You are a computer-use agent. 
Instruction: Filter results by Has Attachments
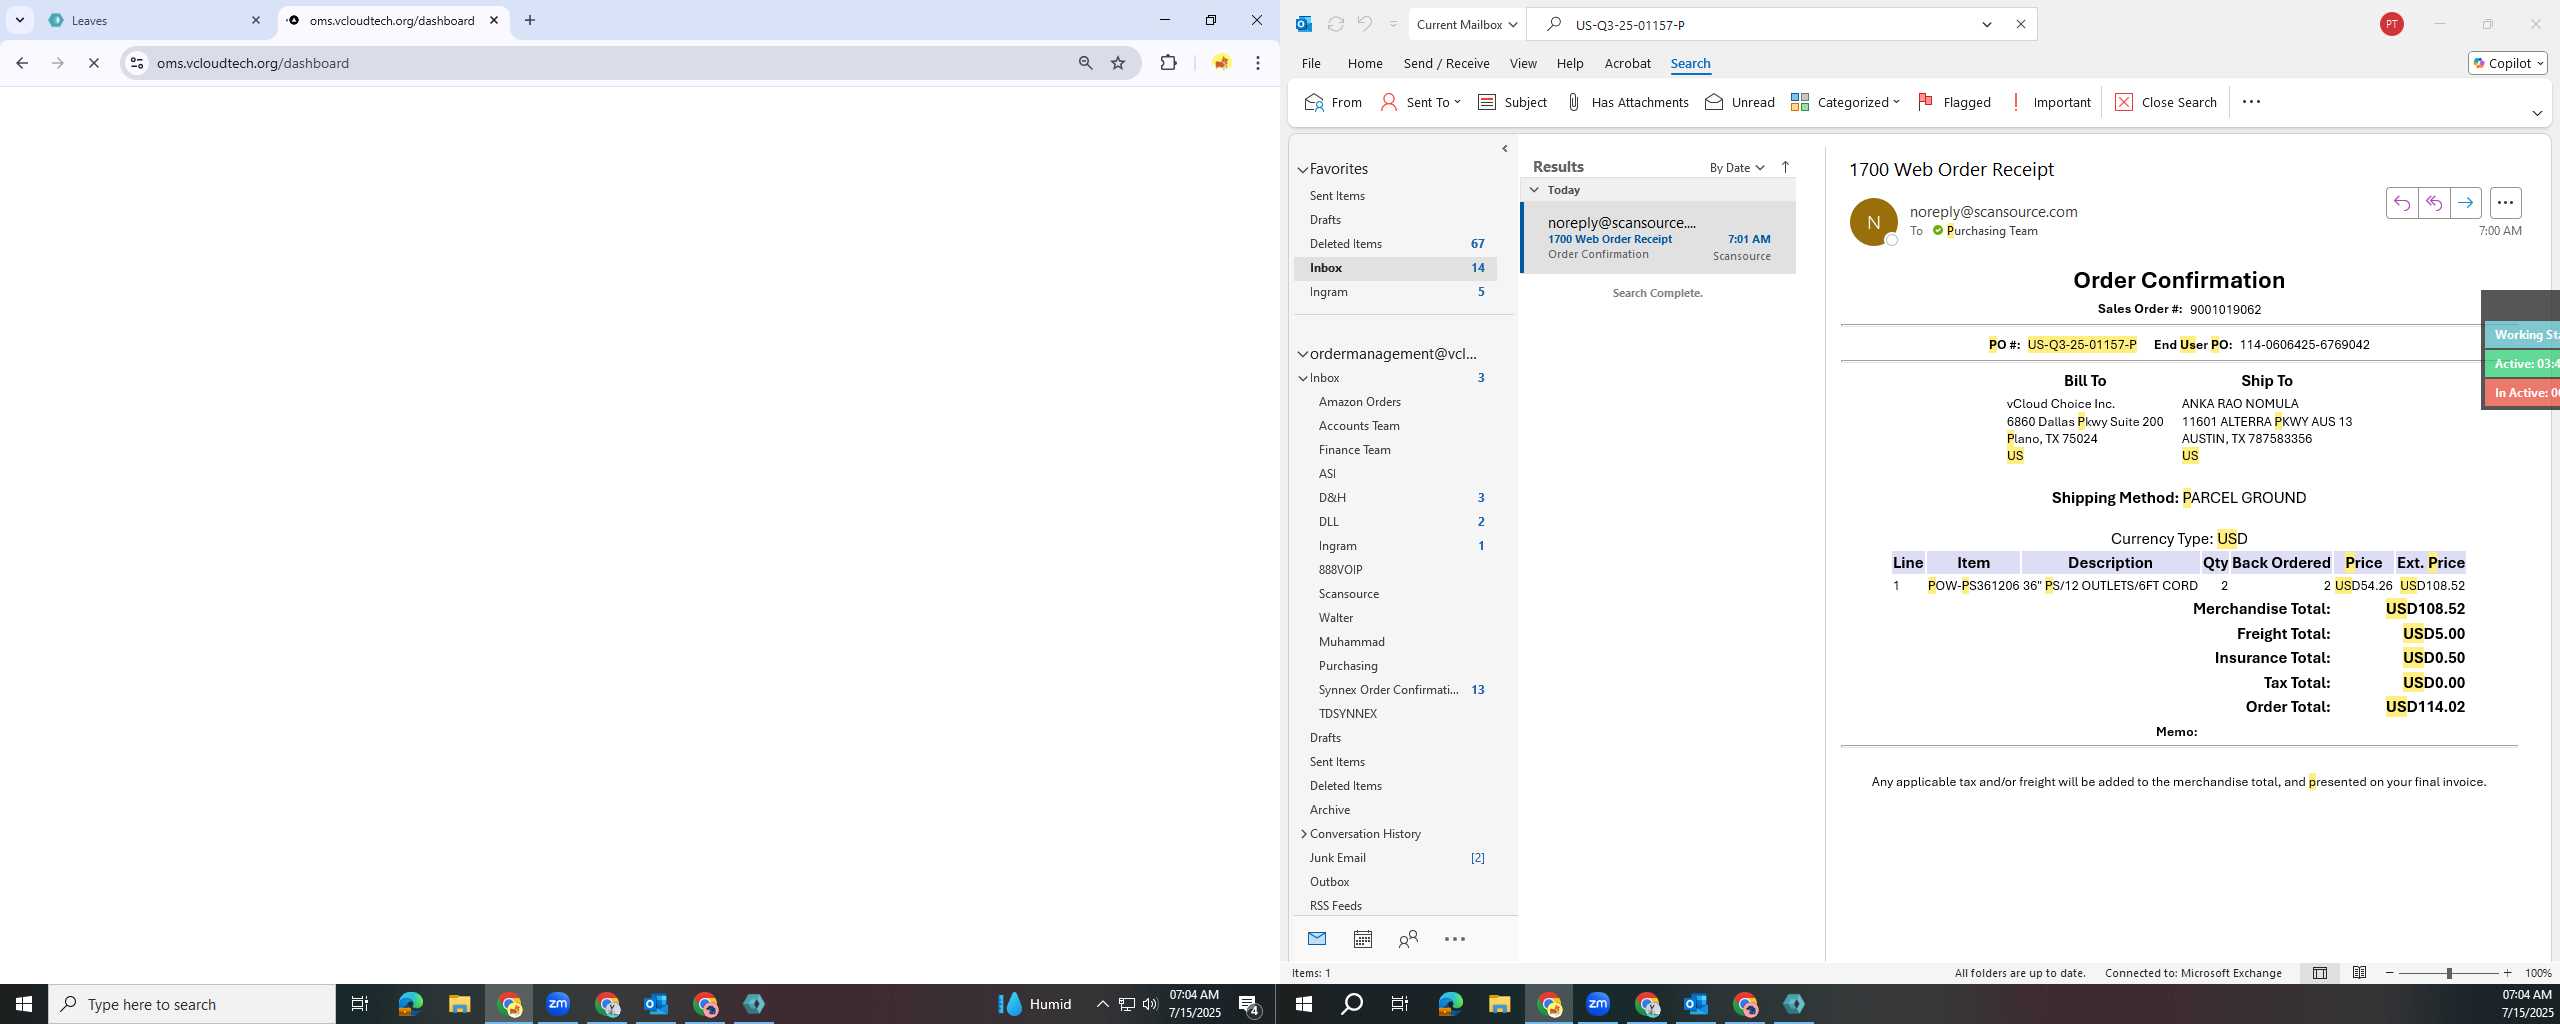tap(1626, 102)
